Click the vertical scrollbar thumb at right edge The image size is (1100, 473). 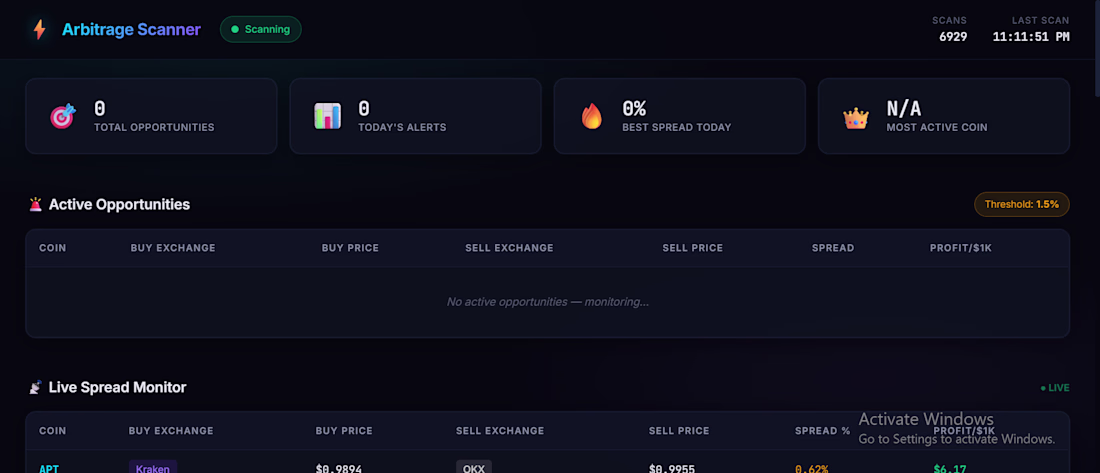[x=1096, y=48]
